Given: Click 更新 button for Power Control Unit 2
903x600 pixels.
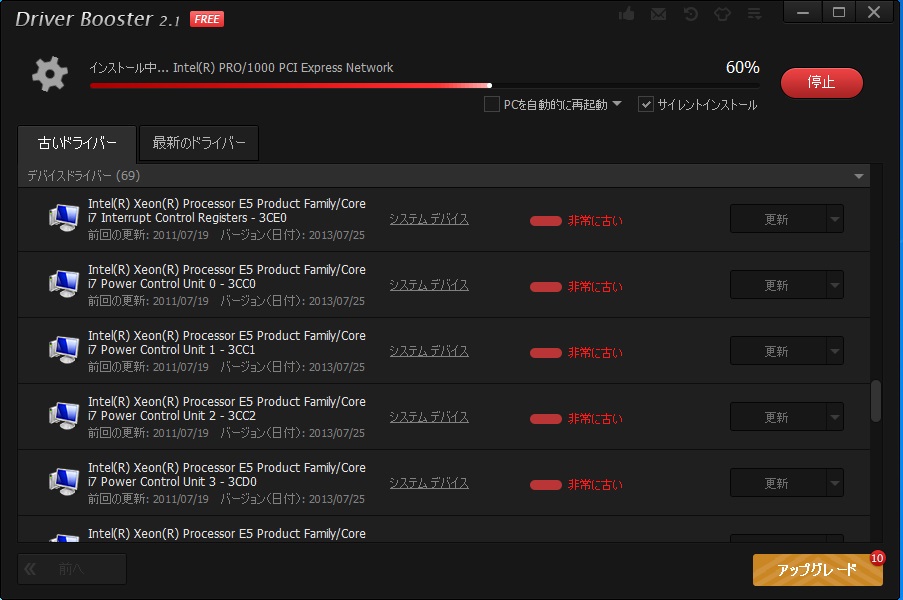Looking at the screenshot, I should coord(778,417).
